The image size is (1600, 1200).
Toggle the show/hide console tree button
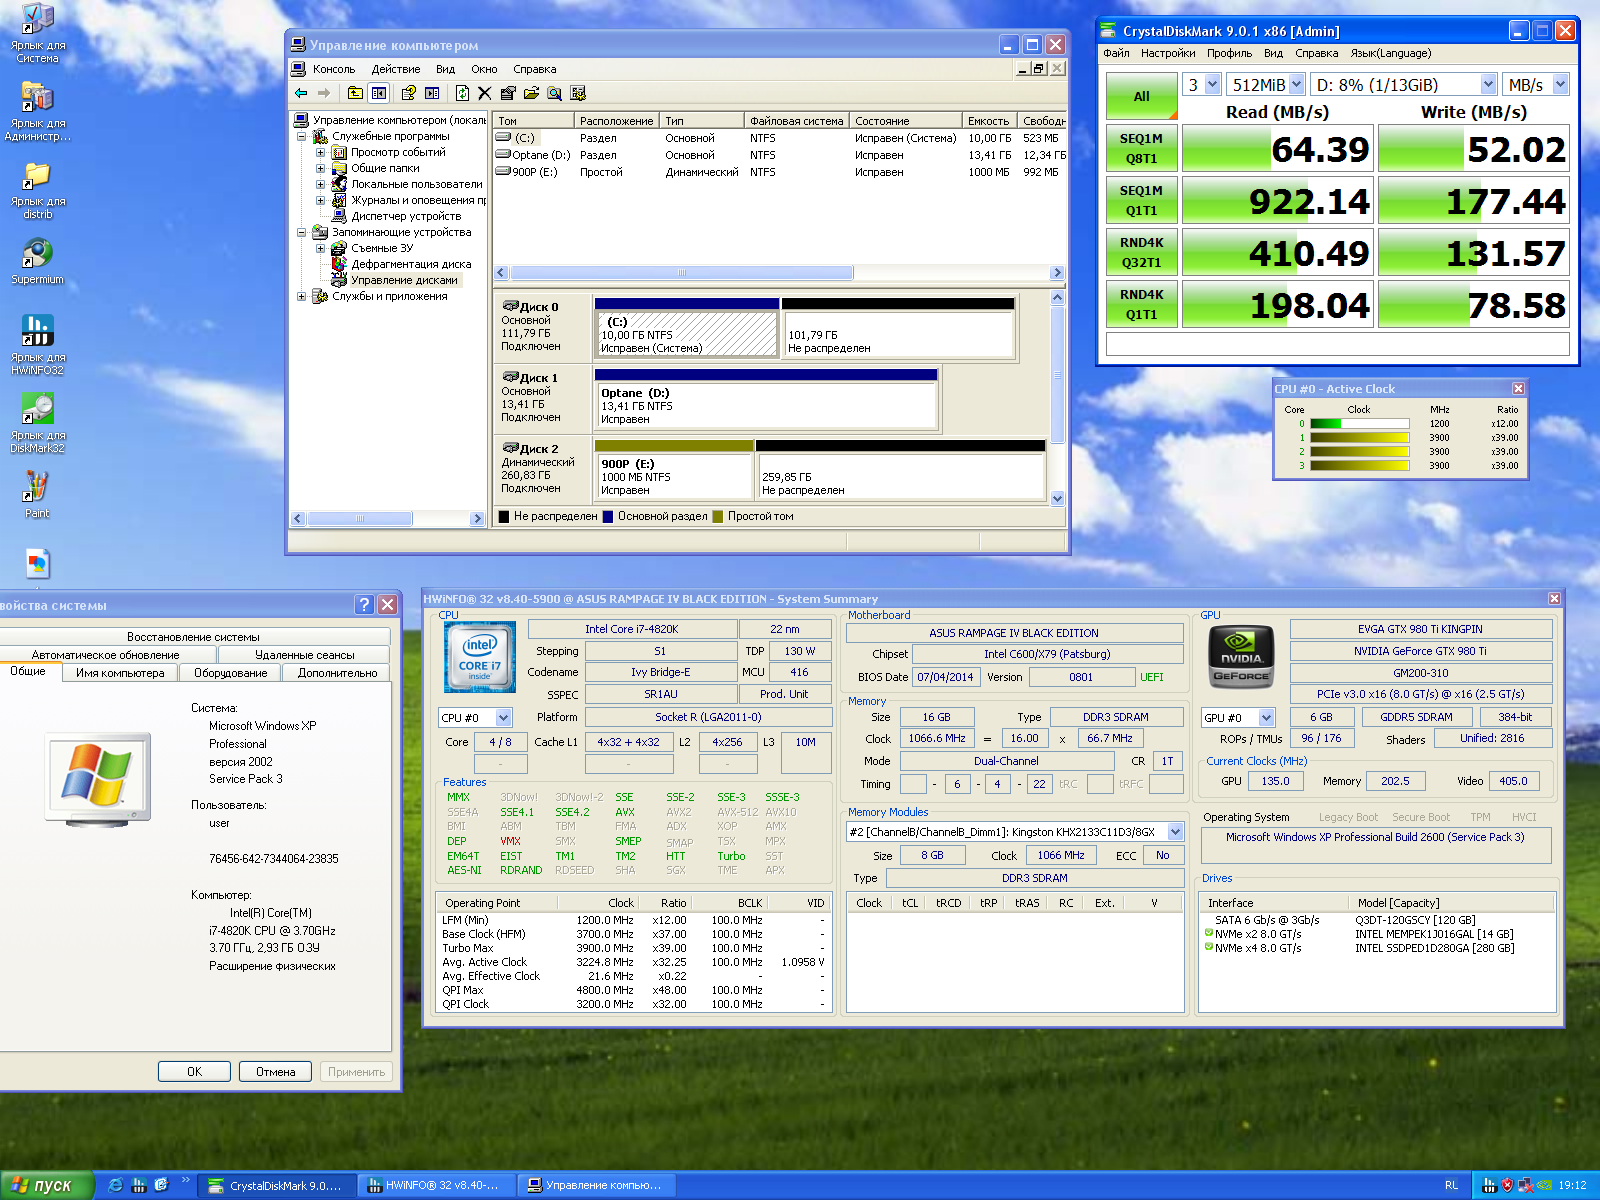coord(379,93)
